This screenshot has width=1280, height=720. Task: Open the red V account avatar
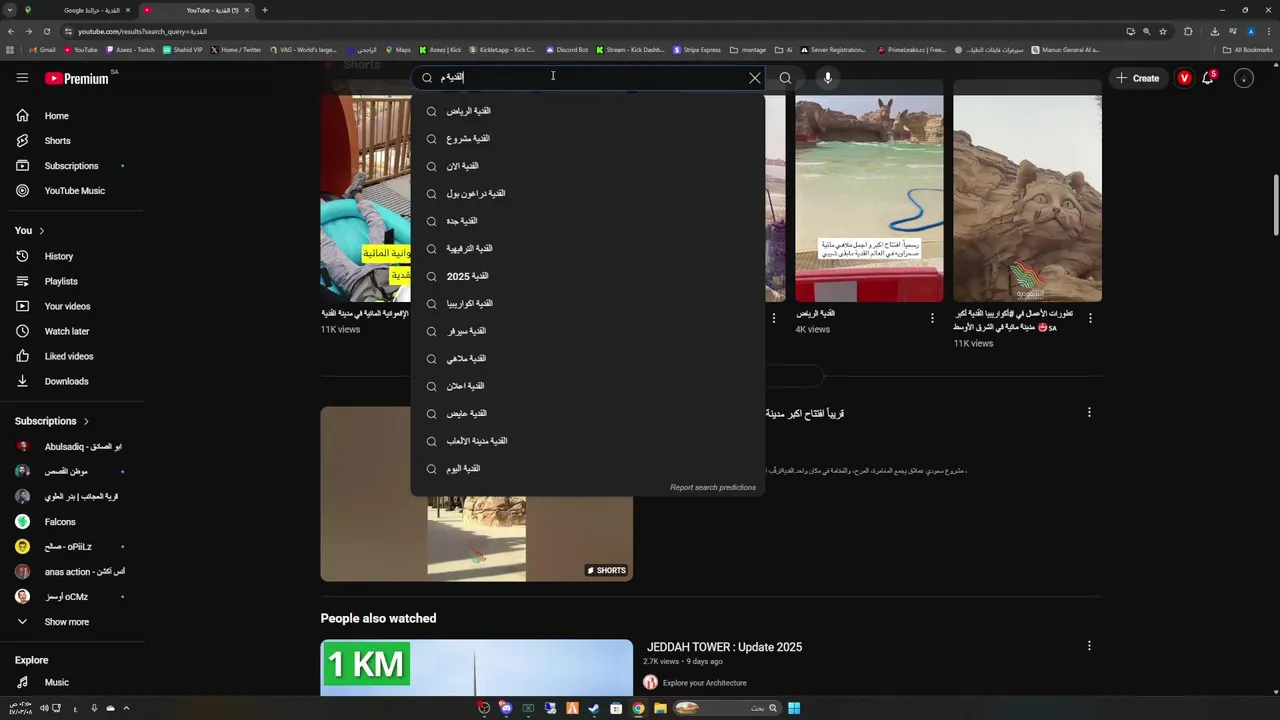1184,78
